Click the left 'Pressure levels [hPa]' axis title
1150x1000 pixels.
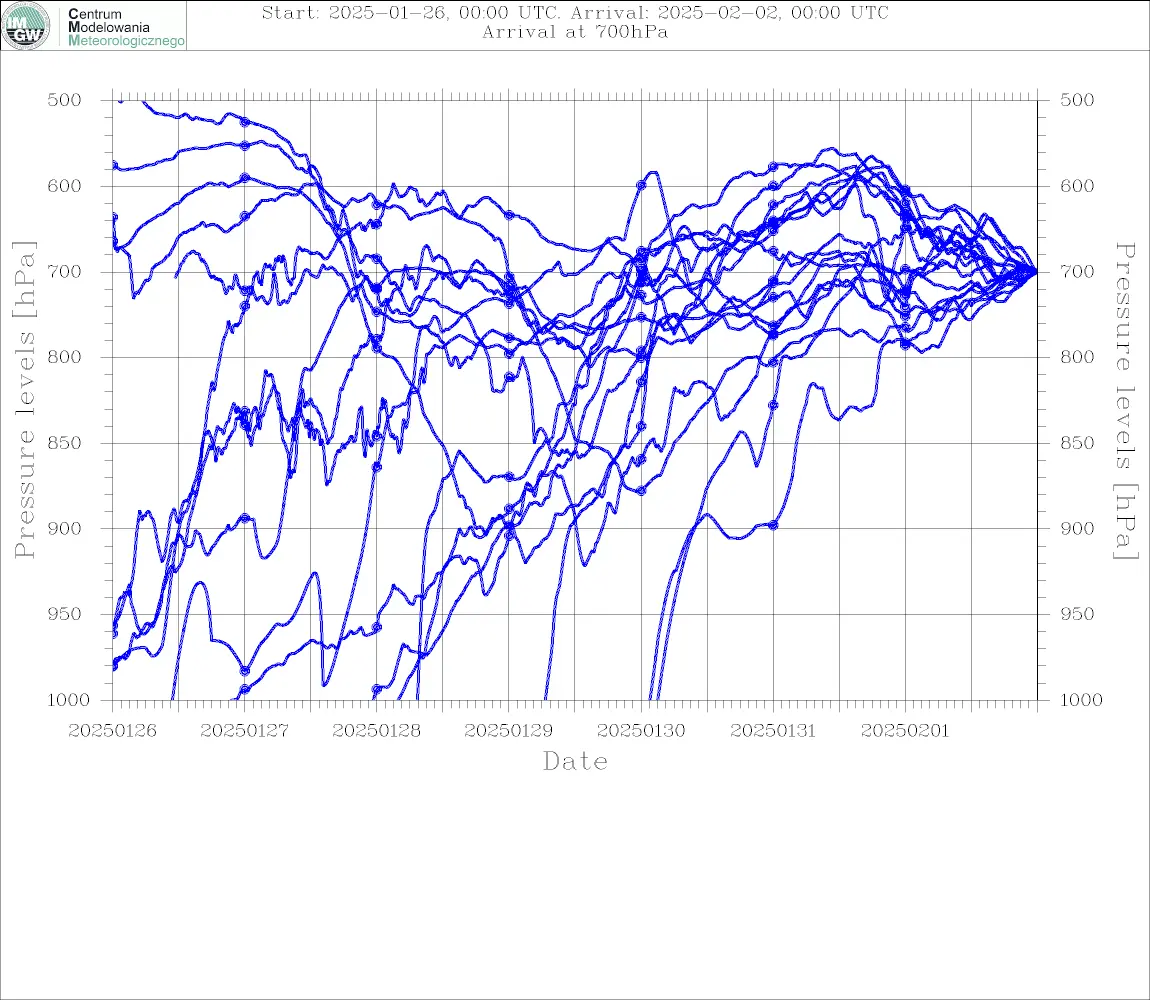(24, 400)
